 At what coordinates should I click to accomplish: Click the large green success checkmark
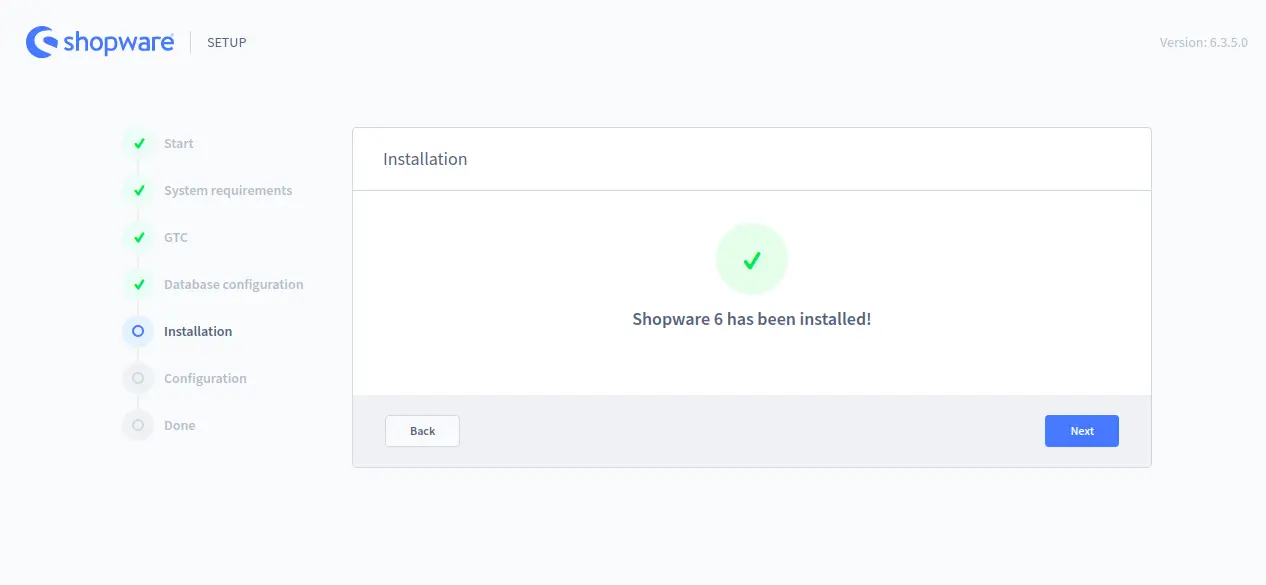click(x=752, y=260)
